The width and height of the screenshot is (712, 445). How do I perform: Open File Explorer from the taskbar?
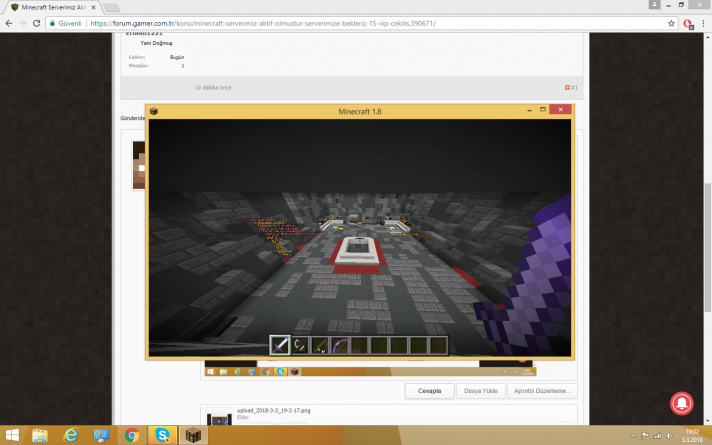point(40,435)
